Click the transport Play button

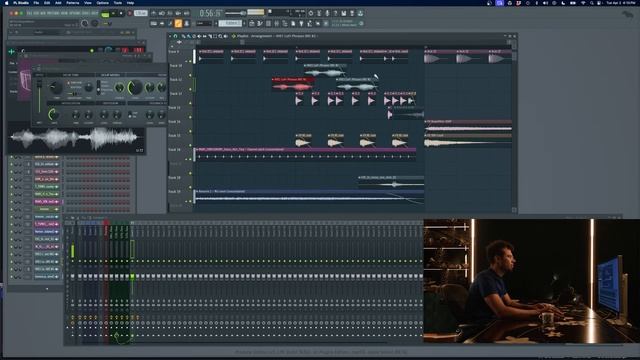click(x=113, y=13)
